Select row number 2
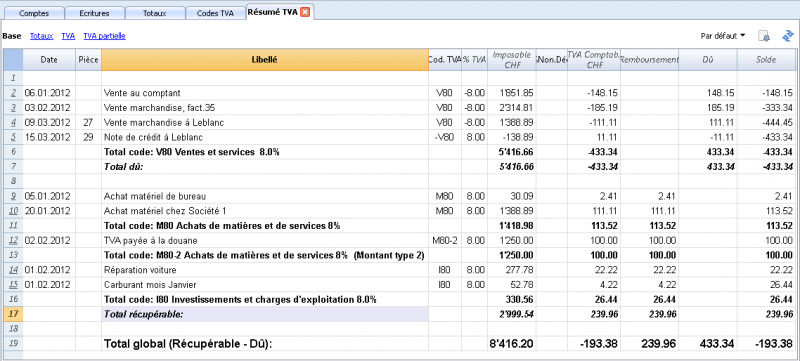This screenshot has width=800, height=361. coord(13,93)
